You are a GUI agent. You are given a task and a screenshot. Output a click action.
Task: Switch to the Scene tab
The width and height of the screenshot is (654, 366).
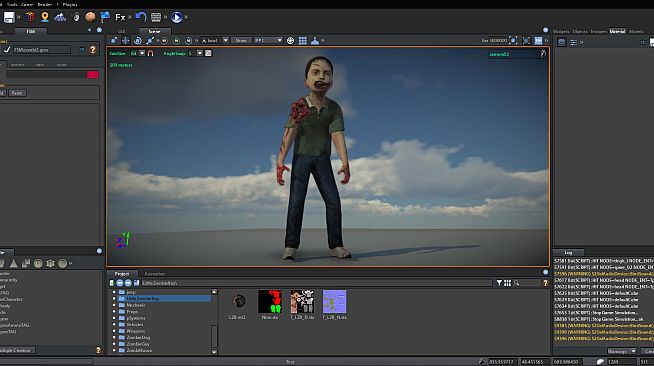pos(154,31)
